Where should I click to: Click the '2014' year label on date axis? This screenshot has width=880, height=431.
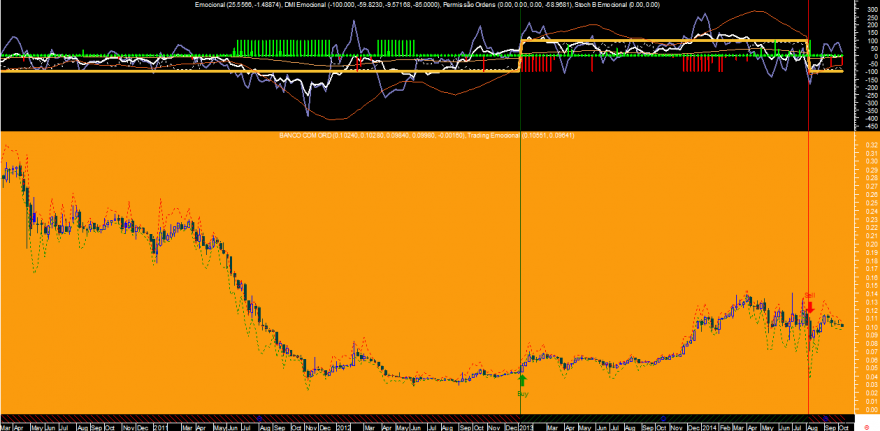coord(709,428)
